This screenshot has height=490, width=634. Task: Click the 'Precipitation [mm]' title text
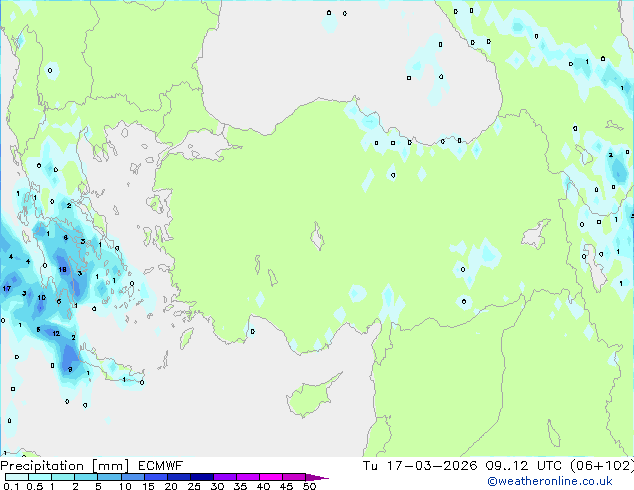click(x=65, y=466)
